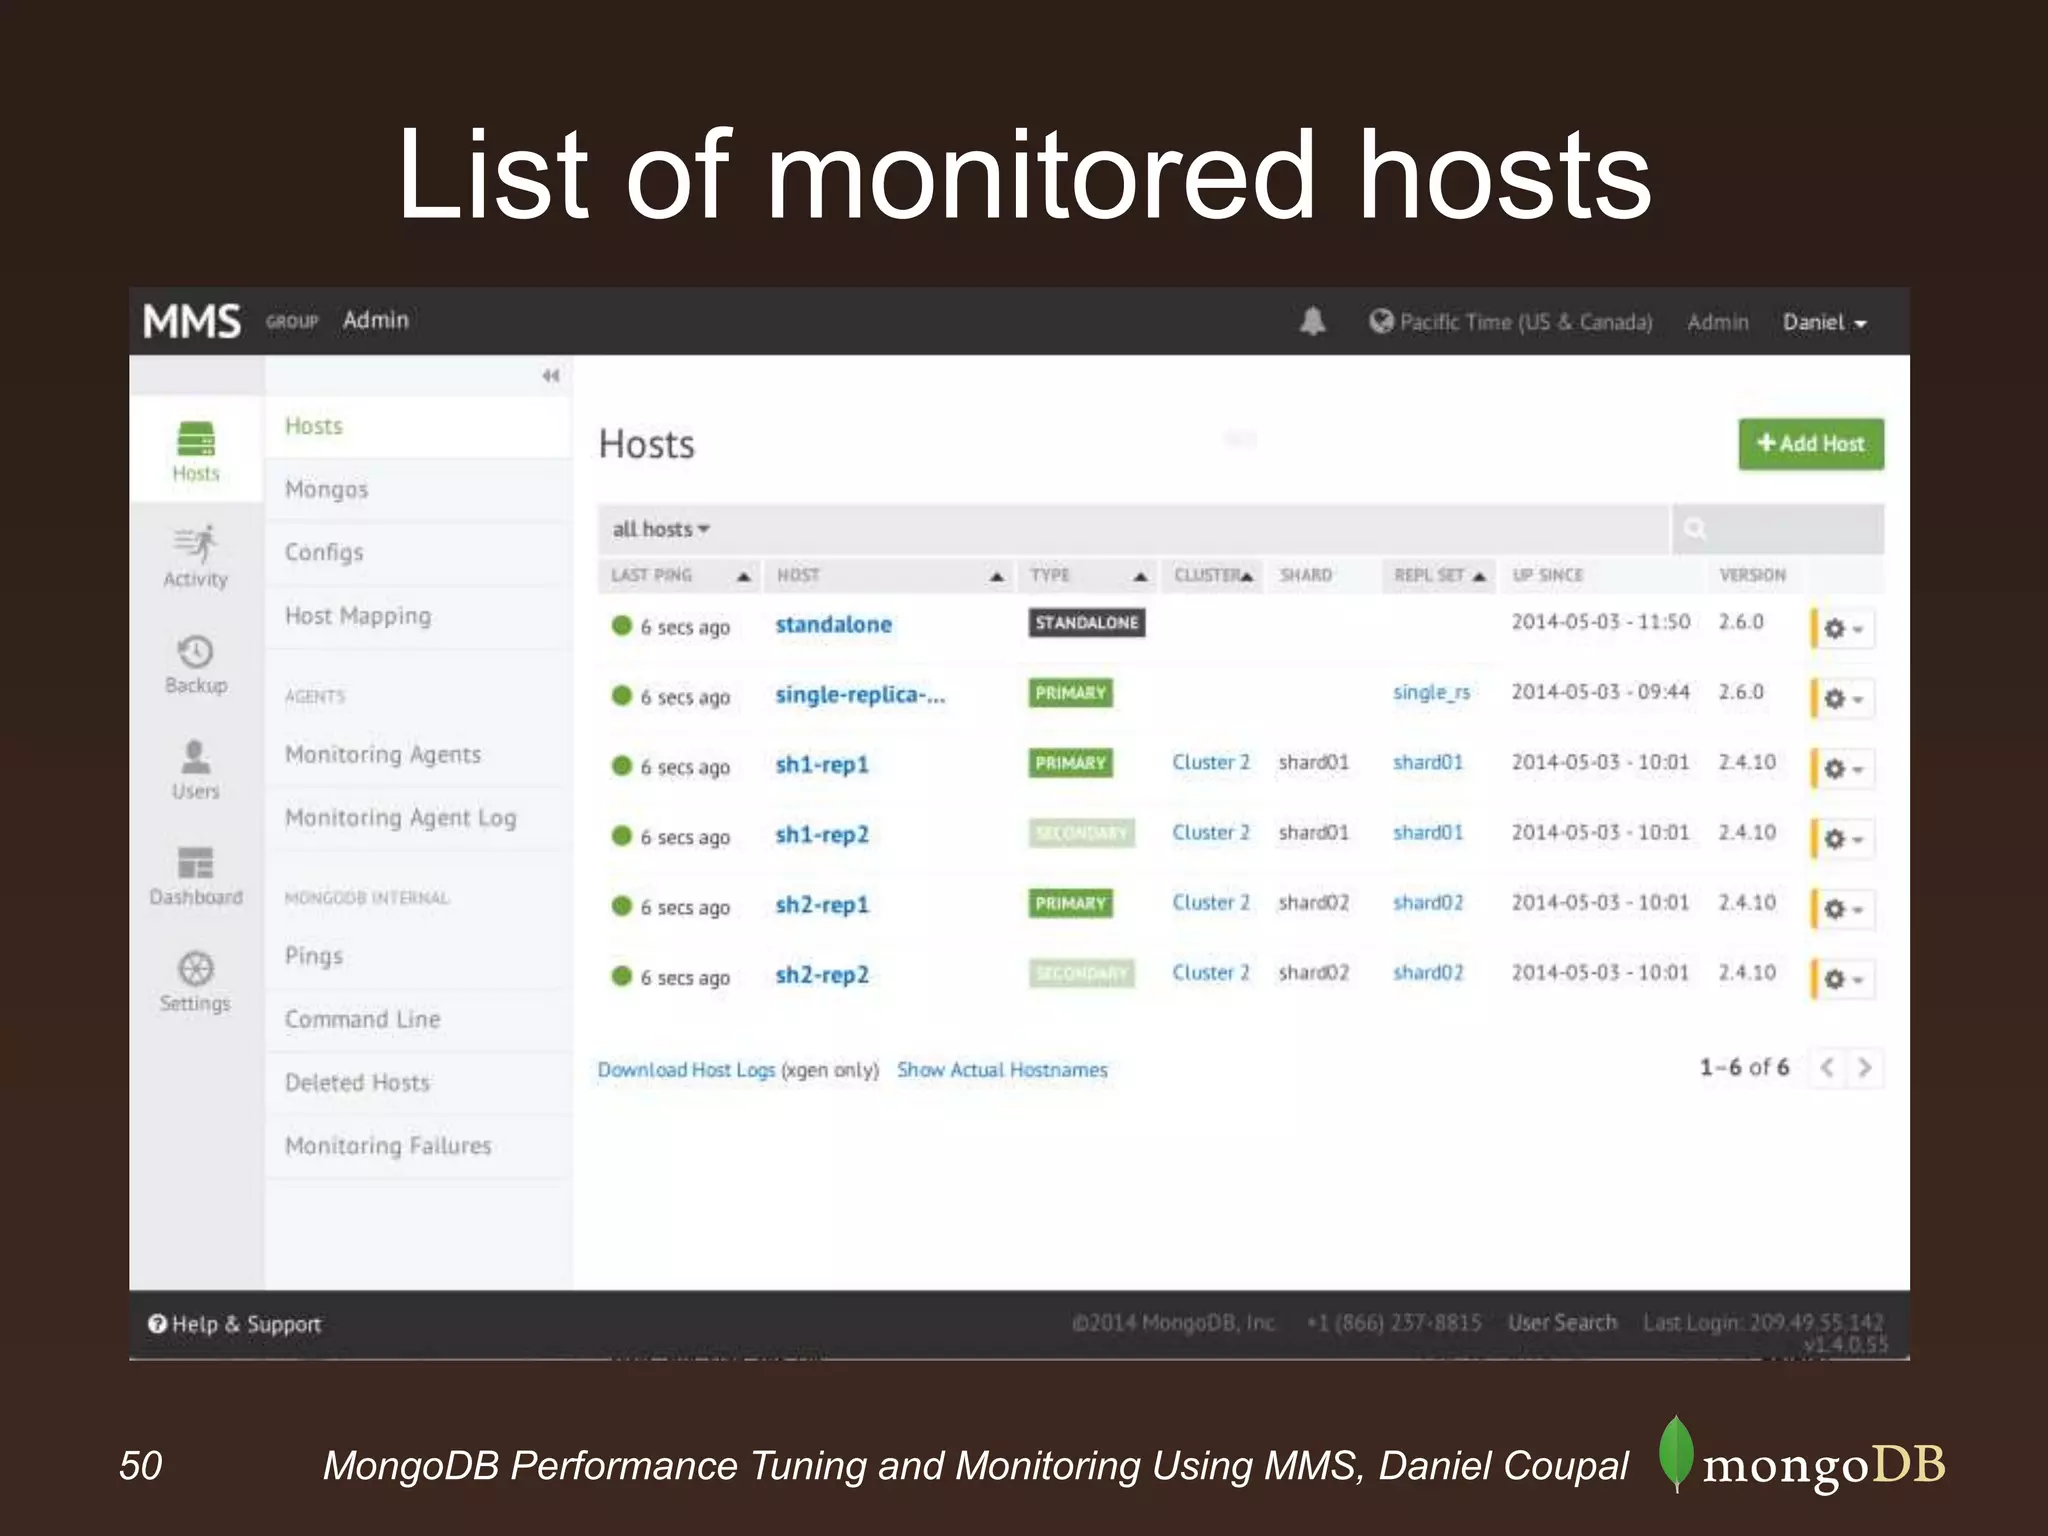Sort by Repl Set column
Viewport: 2048px width, 1536px height.
(x=1439, y=575)
